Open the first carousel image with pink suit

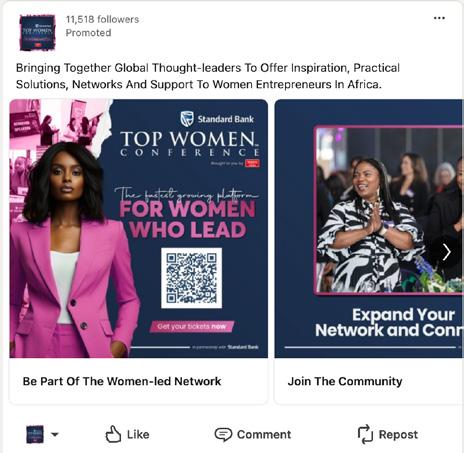tap(139, 229)
